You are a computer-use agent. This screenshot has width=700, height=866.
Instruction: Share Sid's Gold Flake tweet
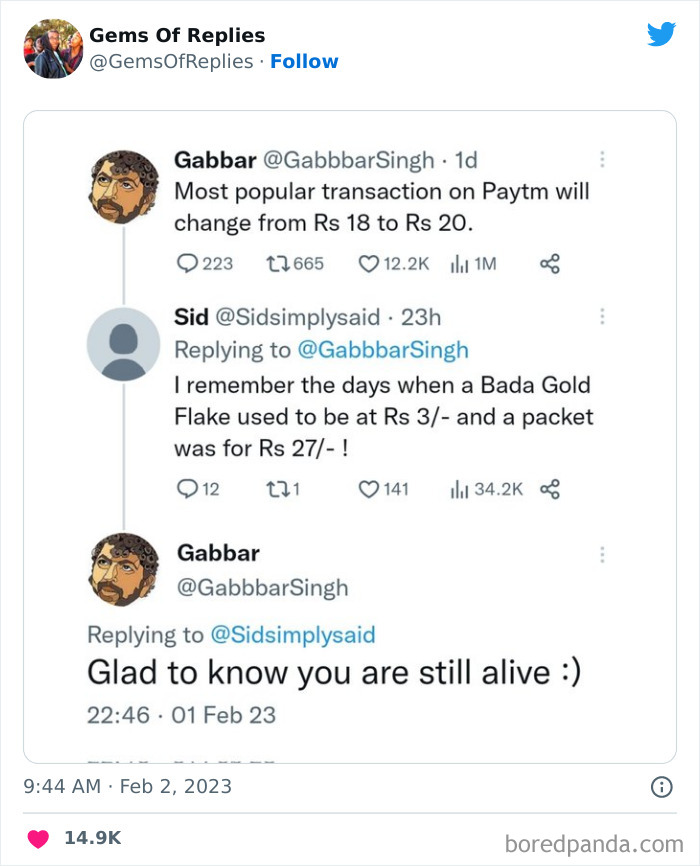click(549, 489)
